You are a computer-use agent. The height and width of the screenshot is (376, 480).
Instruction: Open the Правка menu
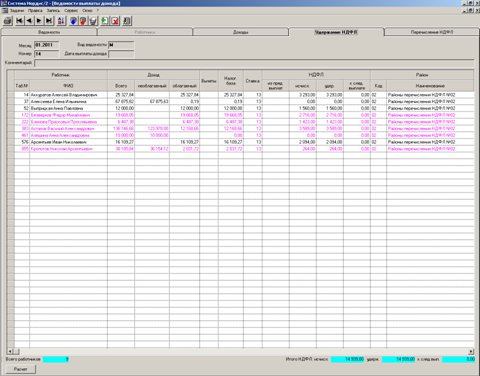[35, 10]
